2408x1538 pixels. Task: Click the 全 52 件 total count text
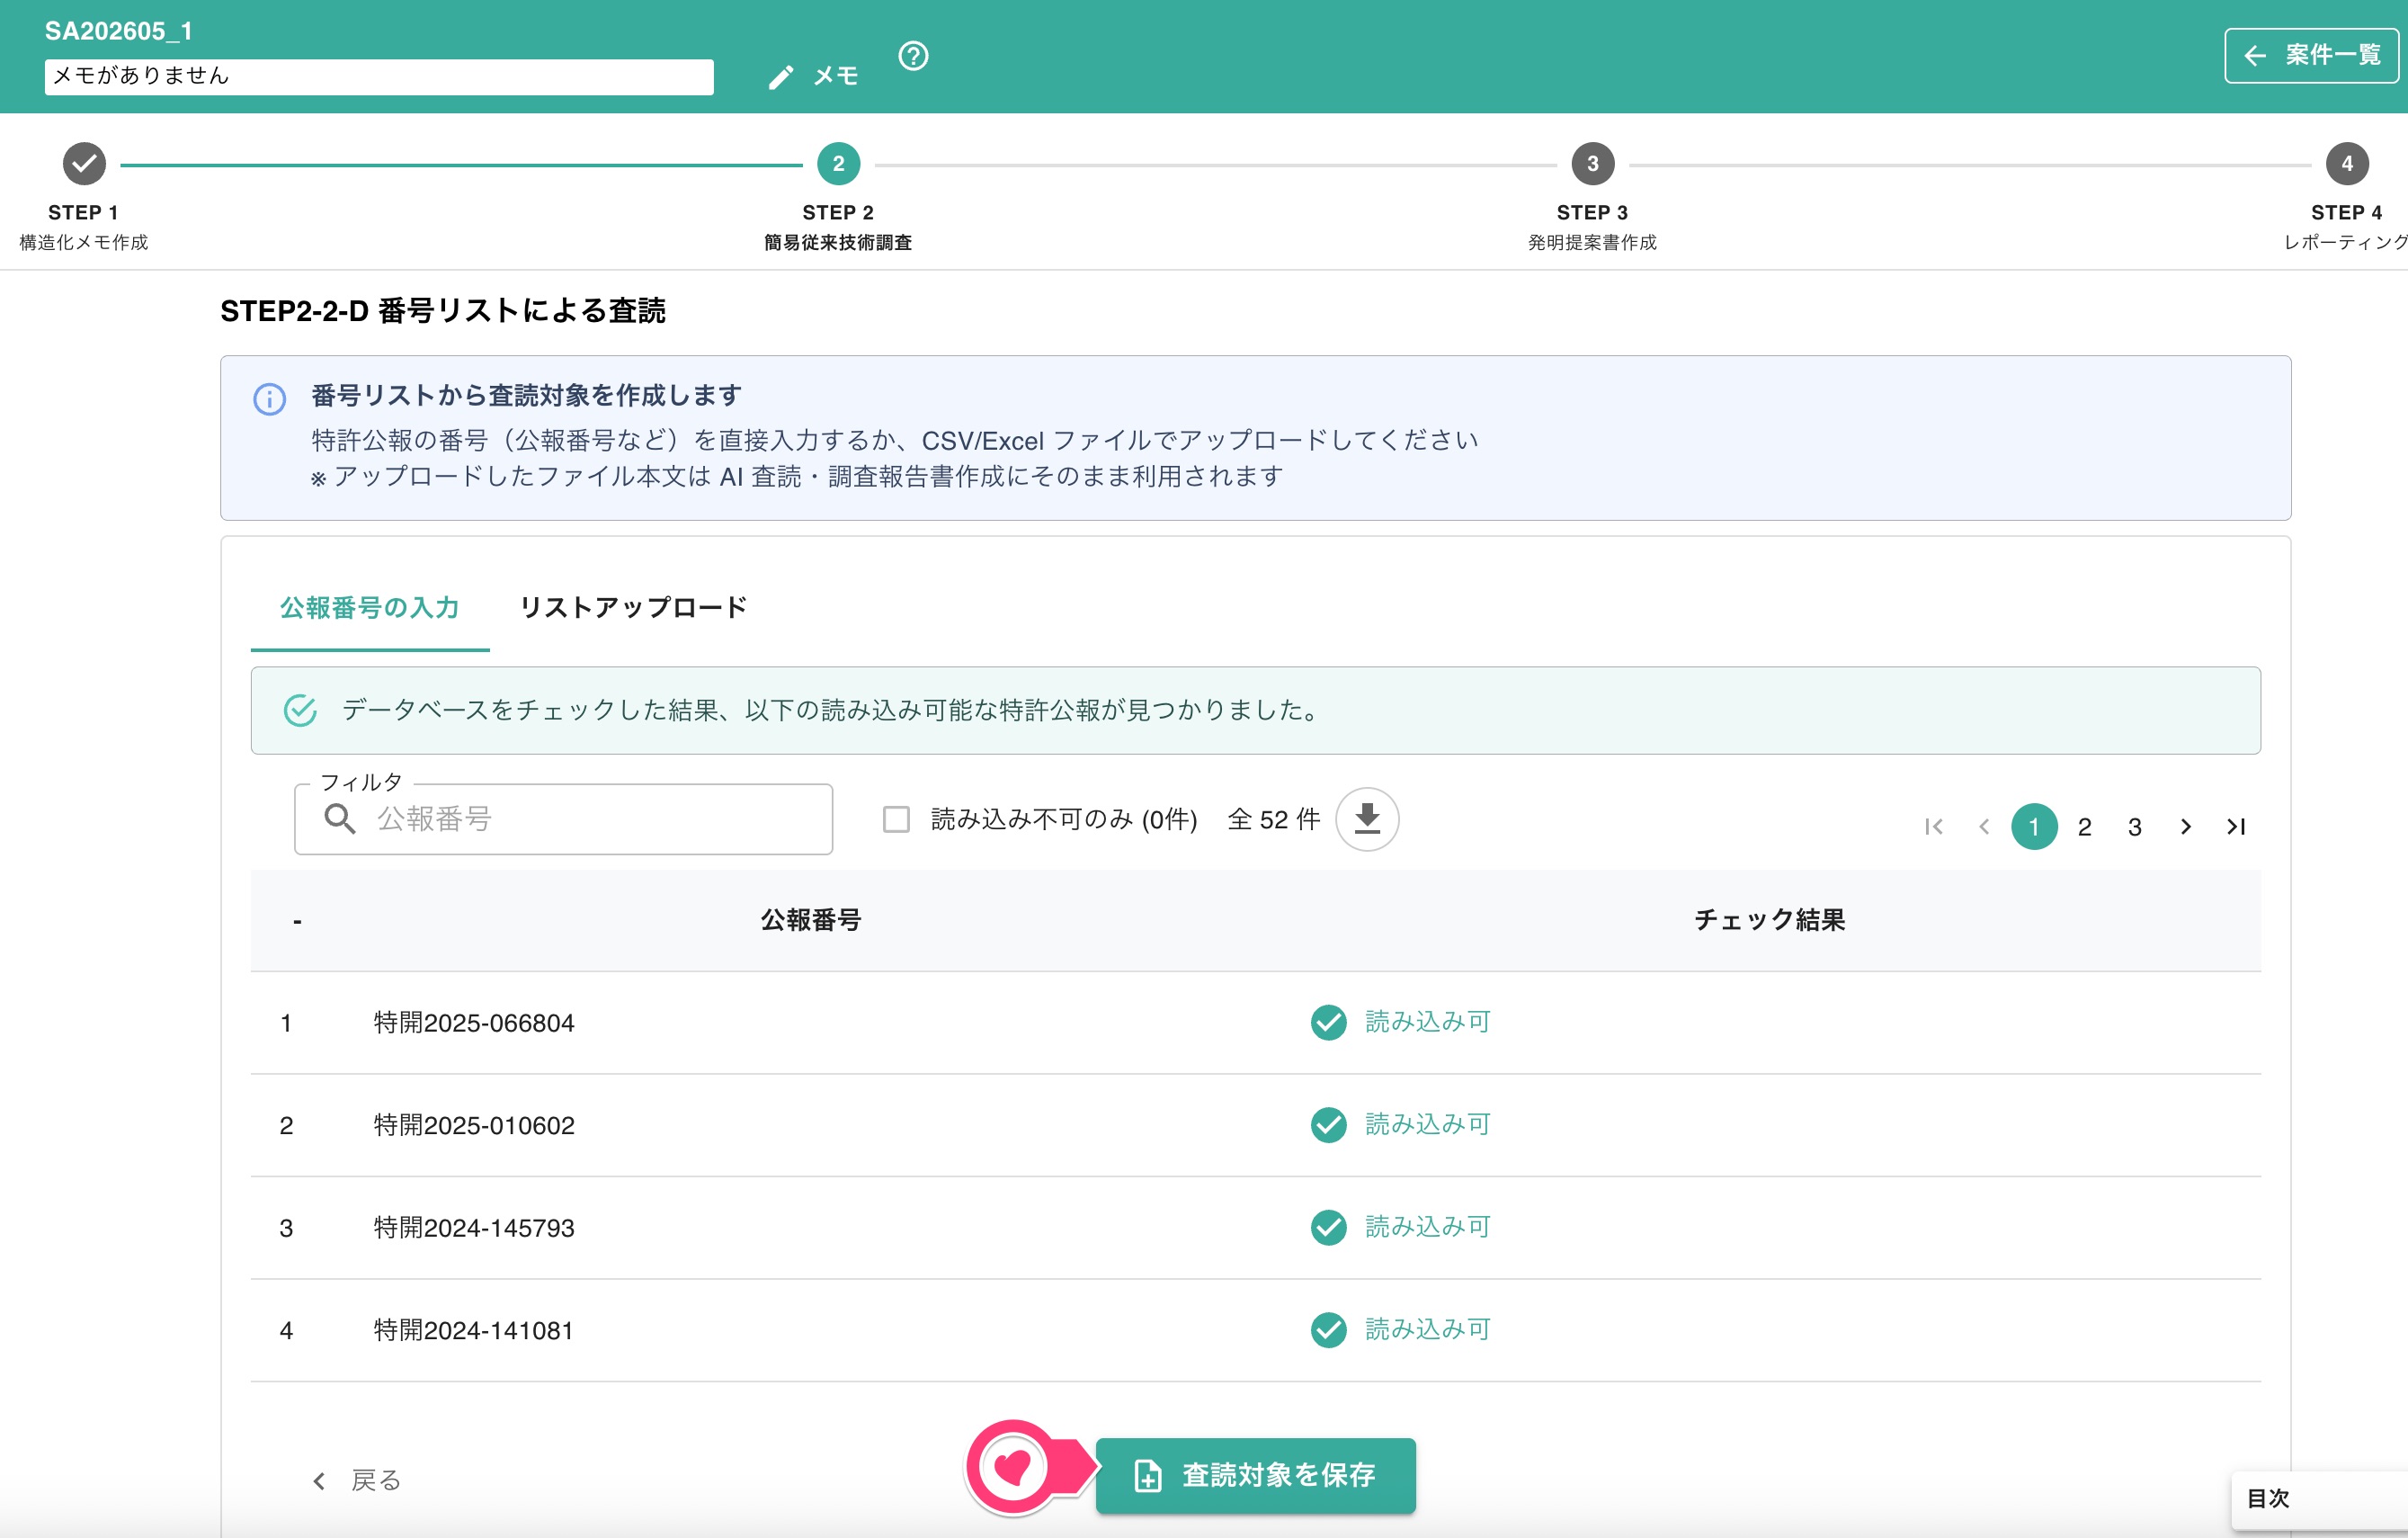pos(1273,820)
